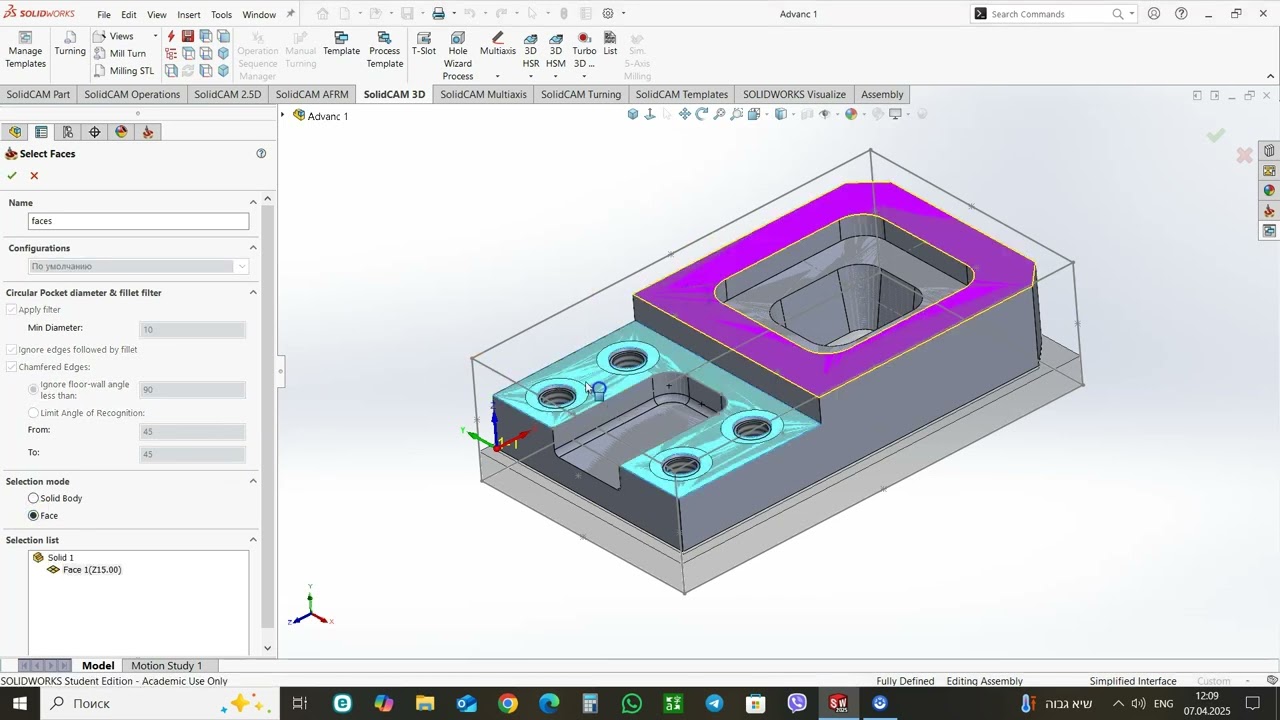
Task: Expand the Advanc 1 tree in viewport
Action: tap(283, 116)
